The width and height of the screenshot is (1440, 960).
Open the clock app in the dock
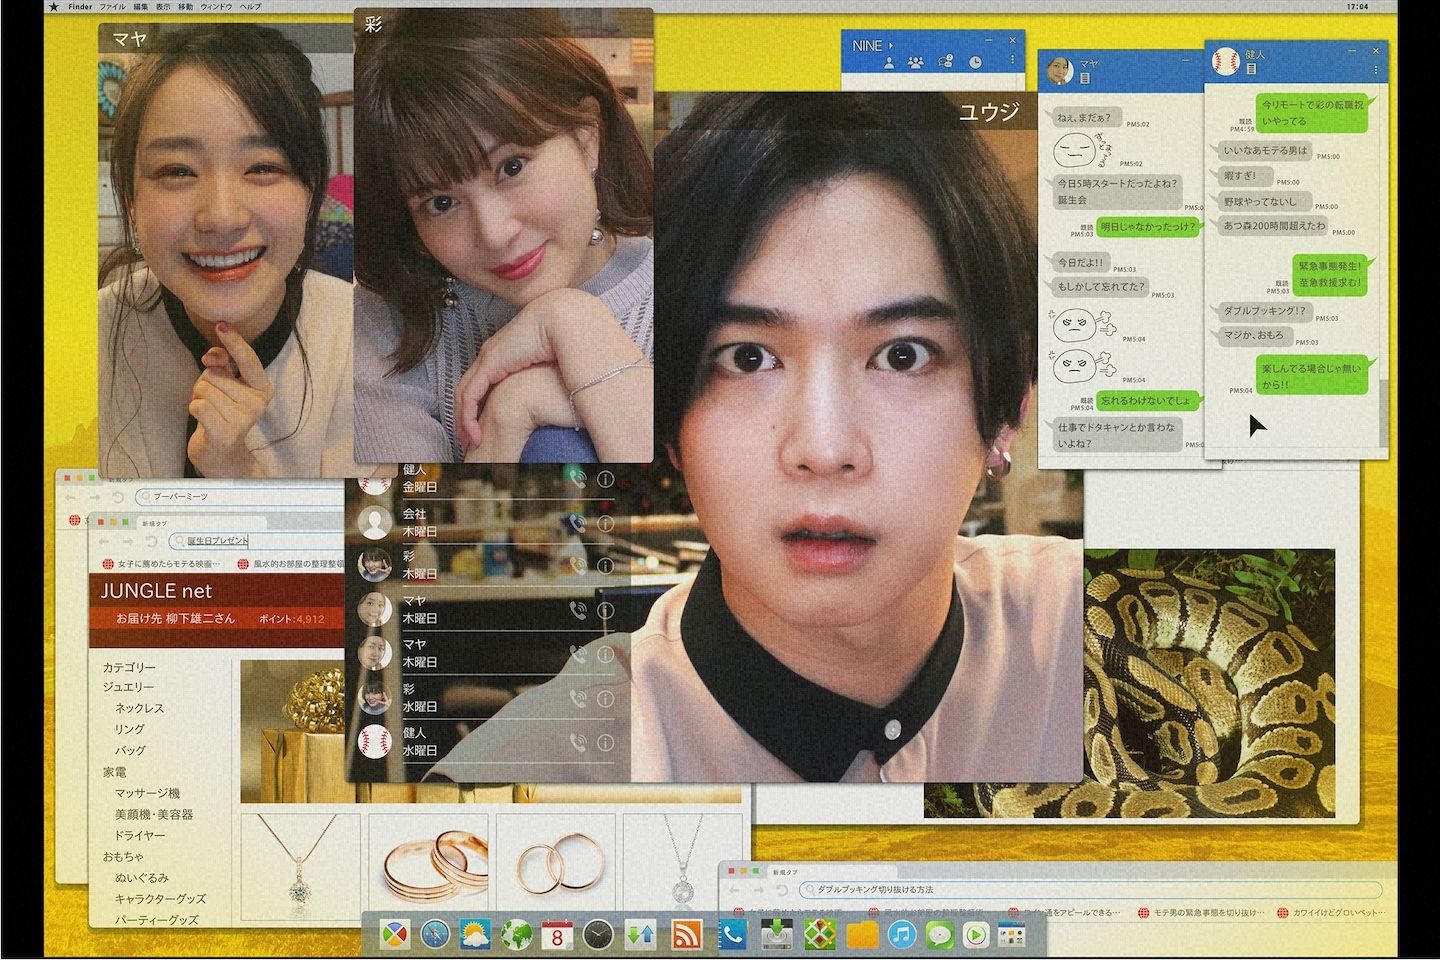pyautogui.click(x=598, y=935)
